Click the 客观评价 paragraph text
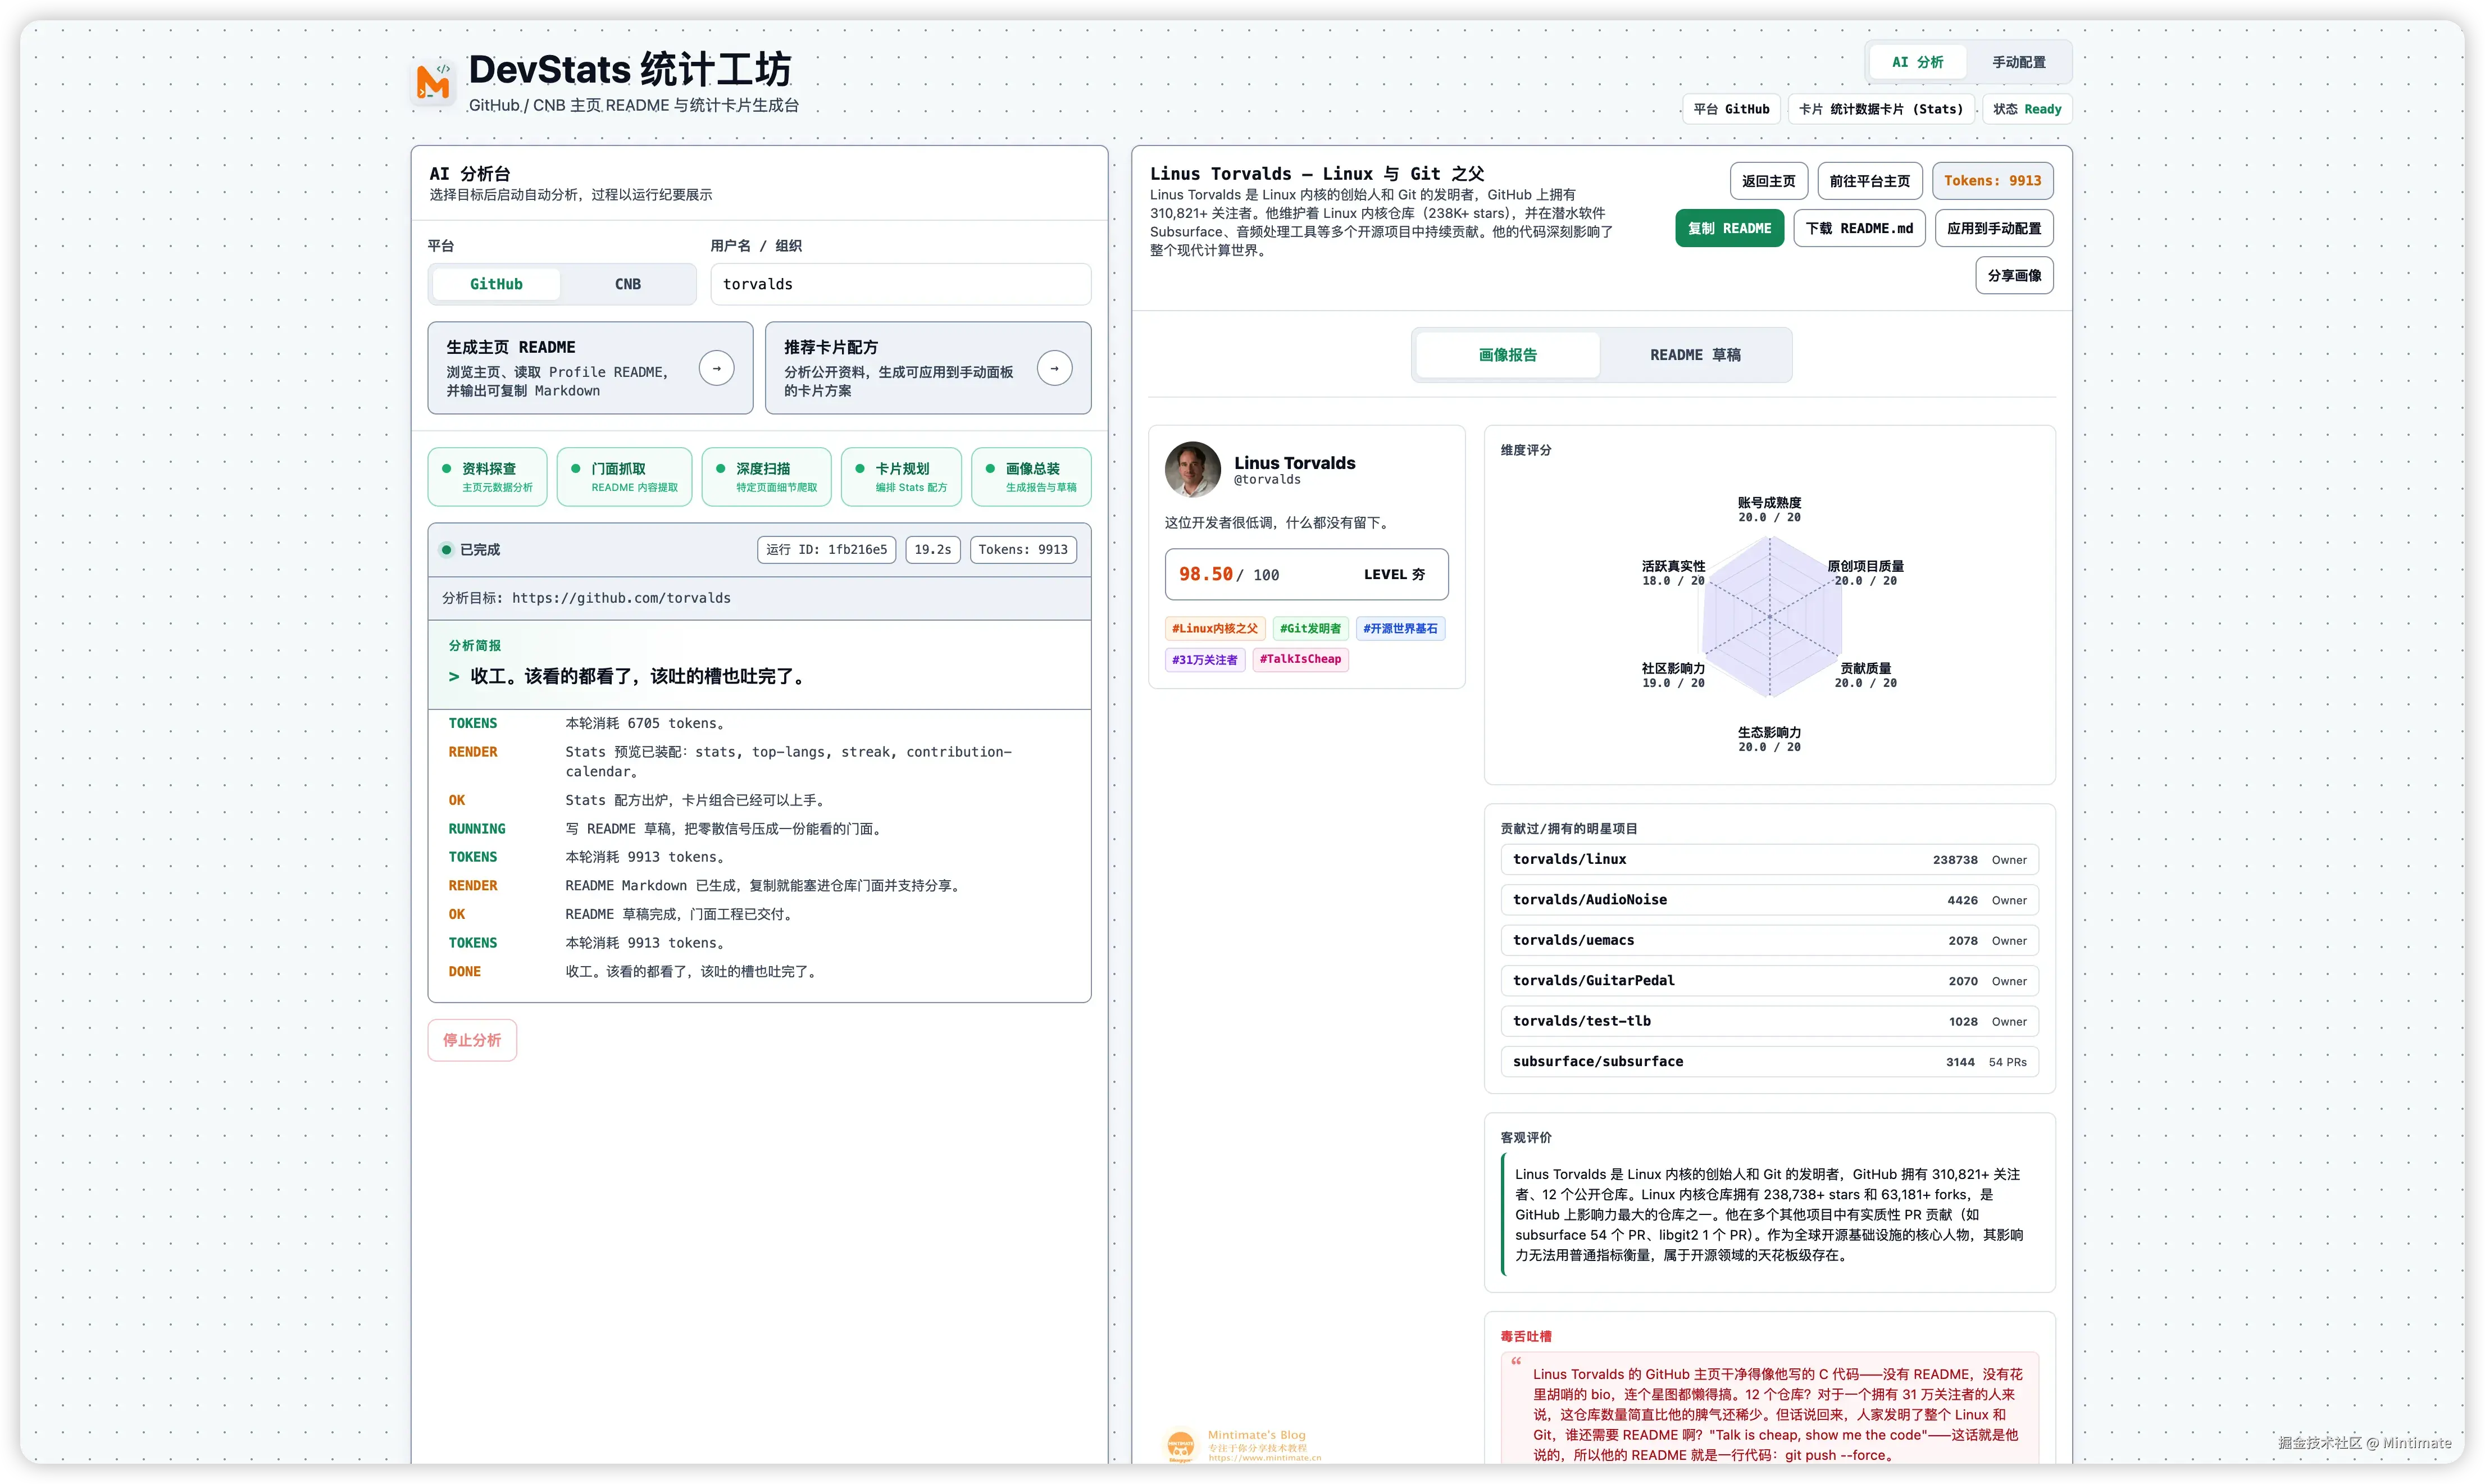Screen dimensions: 2485x1484 pos(1769,1214)
